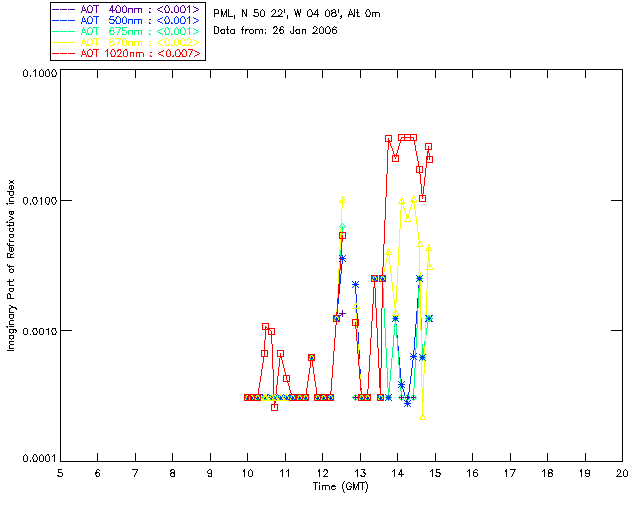Click the yellow dashed line sample in the legend
The width and height of the screenshot is (640, 512).
pos(64,43)
